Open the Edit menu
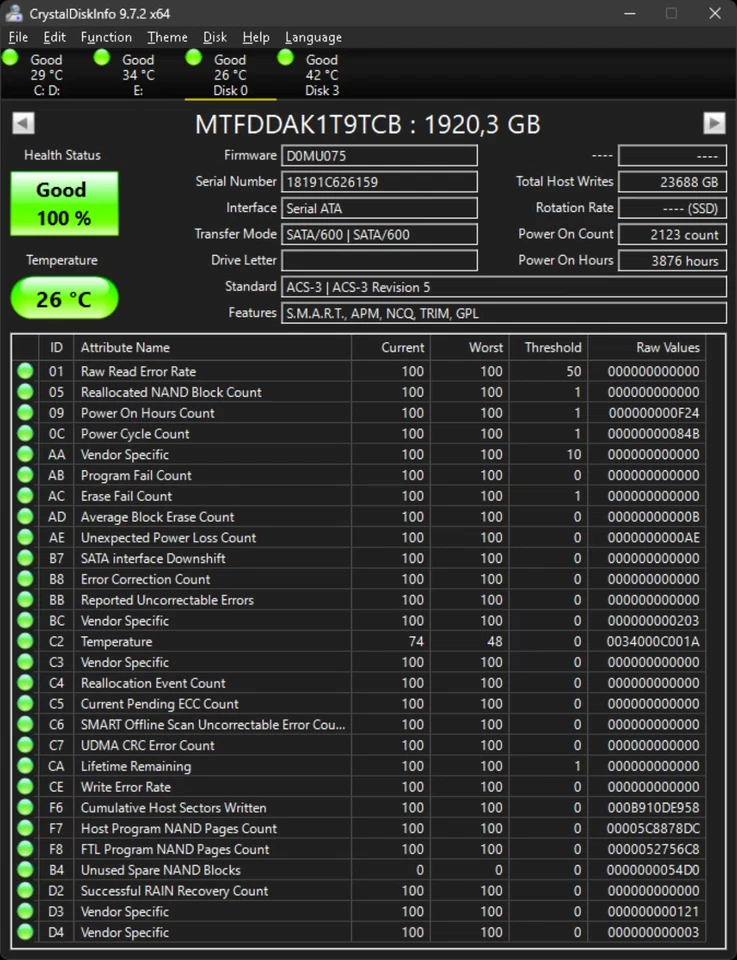Screen dimensions: 737x960 coord(54,37)
